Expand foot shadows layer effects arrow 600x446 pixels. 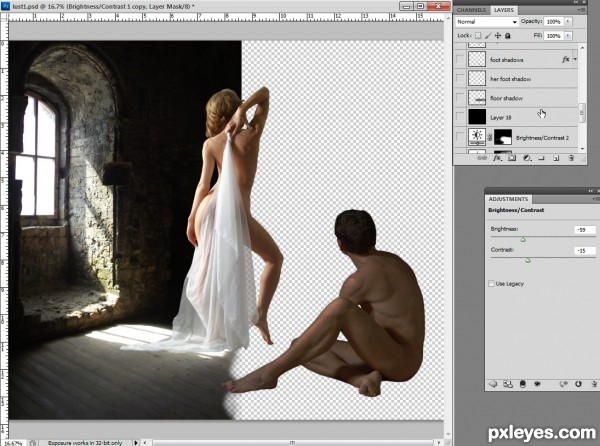[x=575, y=59]
